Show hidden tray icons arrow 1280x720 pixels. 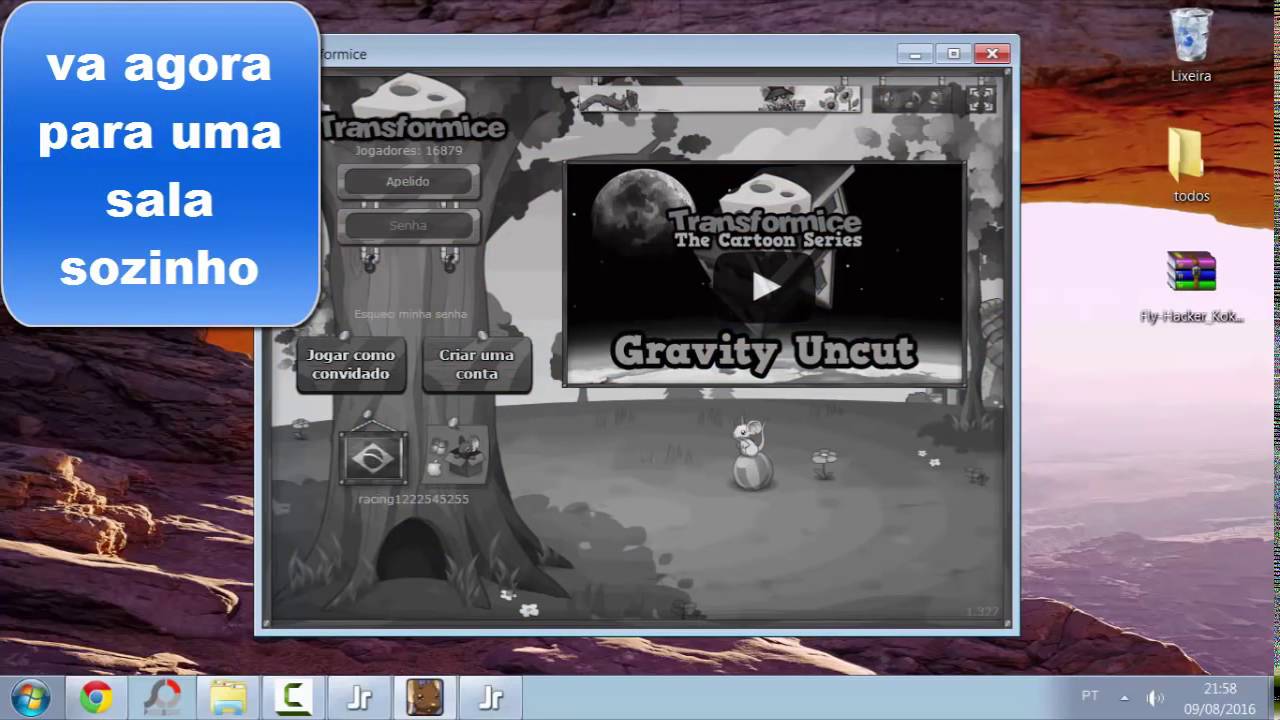1124,697
